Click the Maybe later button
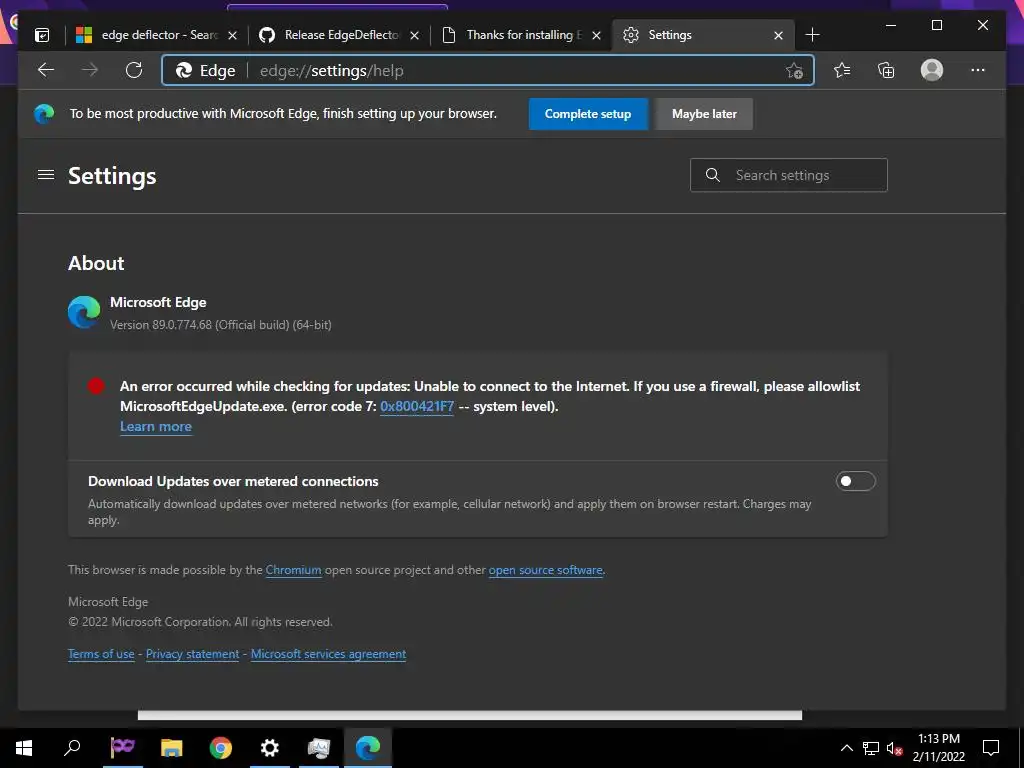Screen dimensions: 1024x768 (x=704, y=114)
